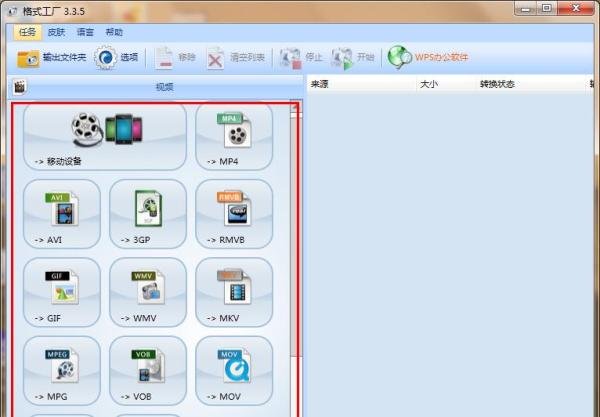Choose convert to MOV

tap(234, 371)
